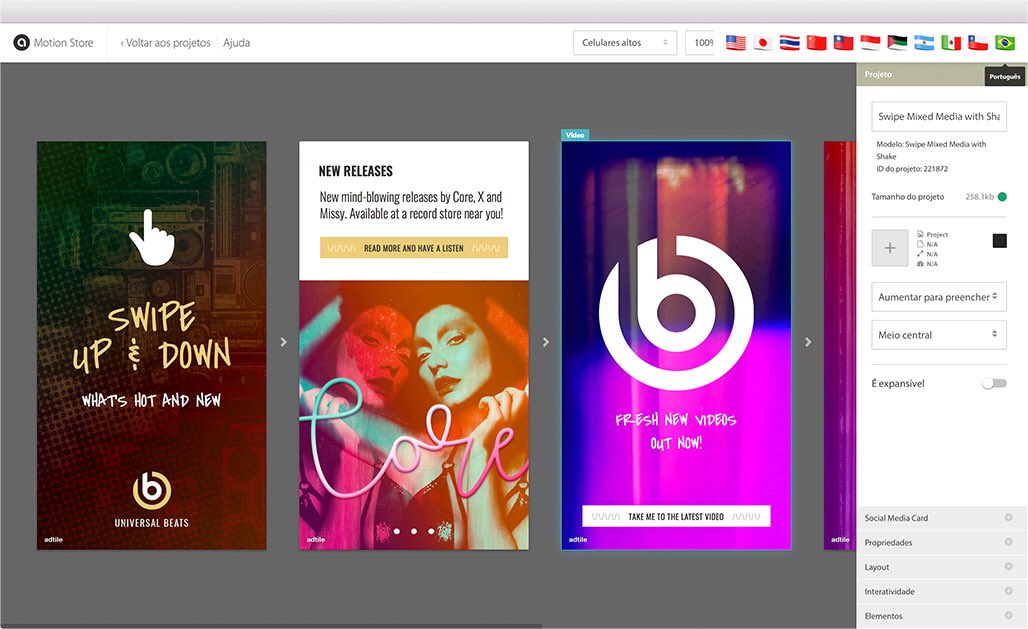This screenshot has height=629, width=1028.
Task: Open the Celulares altos device dropdown
Action: 625,43
